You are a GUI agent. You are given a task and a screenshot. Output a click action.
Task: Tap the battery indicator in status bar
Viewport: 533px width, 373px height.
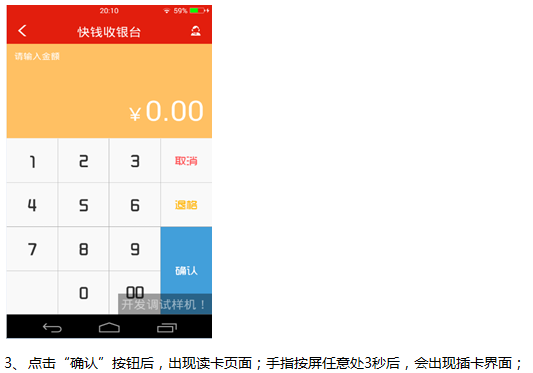tap(199, 11)
